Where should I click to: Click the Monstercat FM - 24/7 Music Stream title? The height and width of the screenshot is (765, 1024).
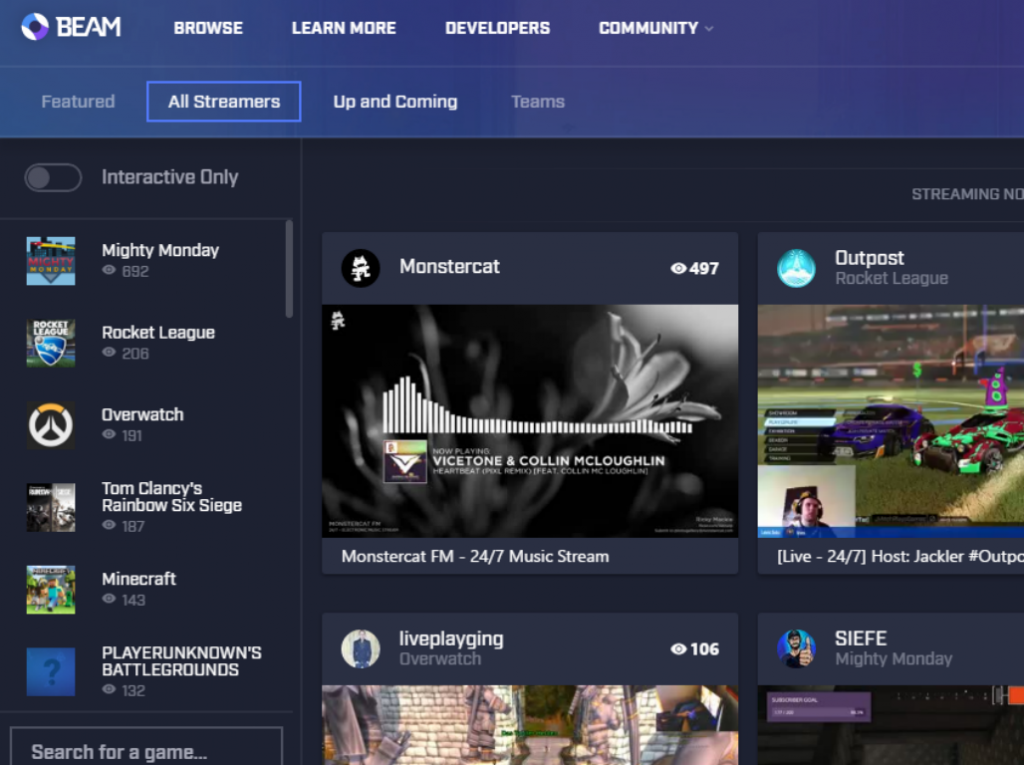point(475,556)
